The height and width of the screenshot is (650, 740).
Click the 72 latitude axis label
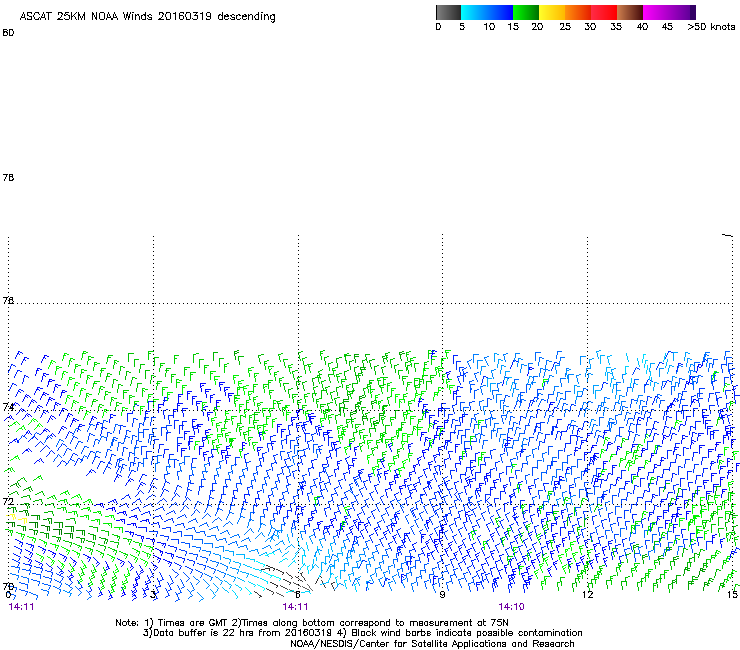[8, 501]
